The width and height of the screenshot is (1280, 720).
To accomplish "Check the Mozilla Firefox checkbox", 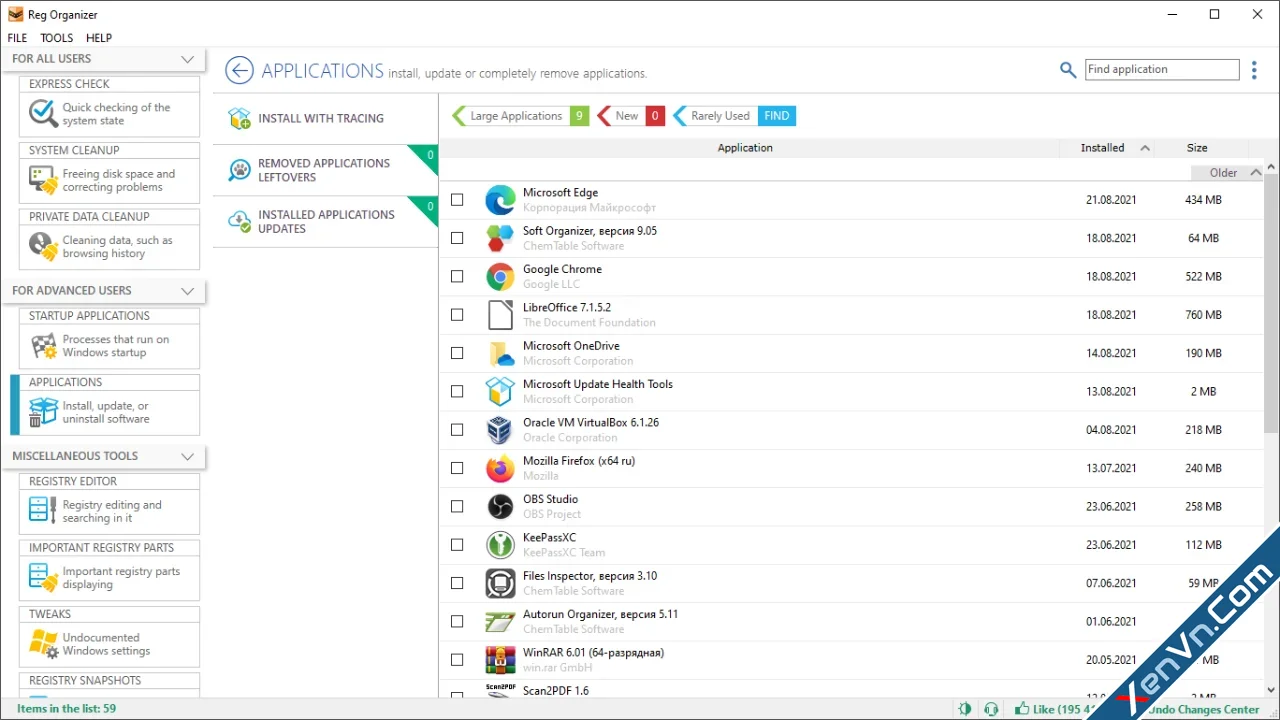I will (457, 468).
